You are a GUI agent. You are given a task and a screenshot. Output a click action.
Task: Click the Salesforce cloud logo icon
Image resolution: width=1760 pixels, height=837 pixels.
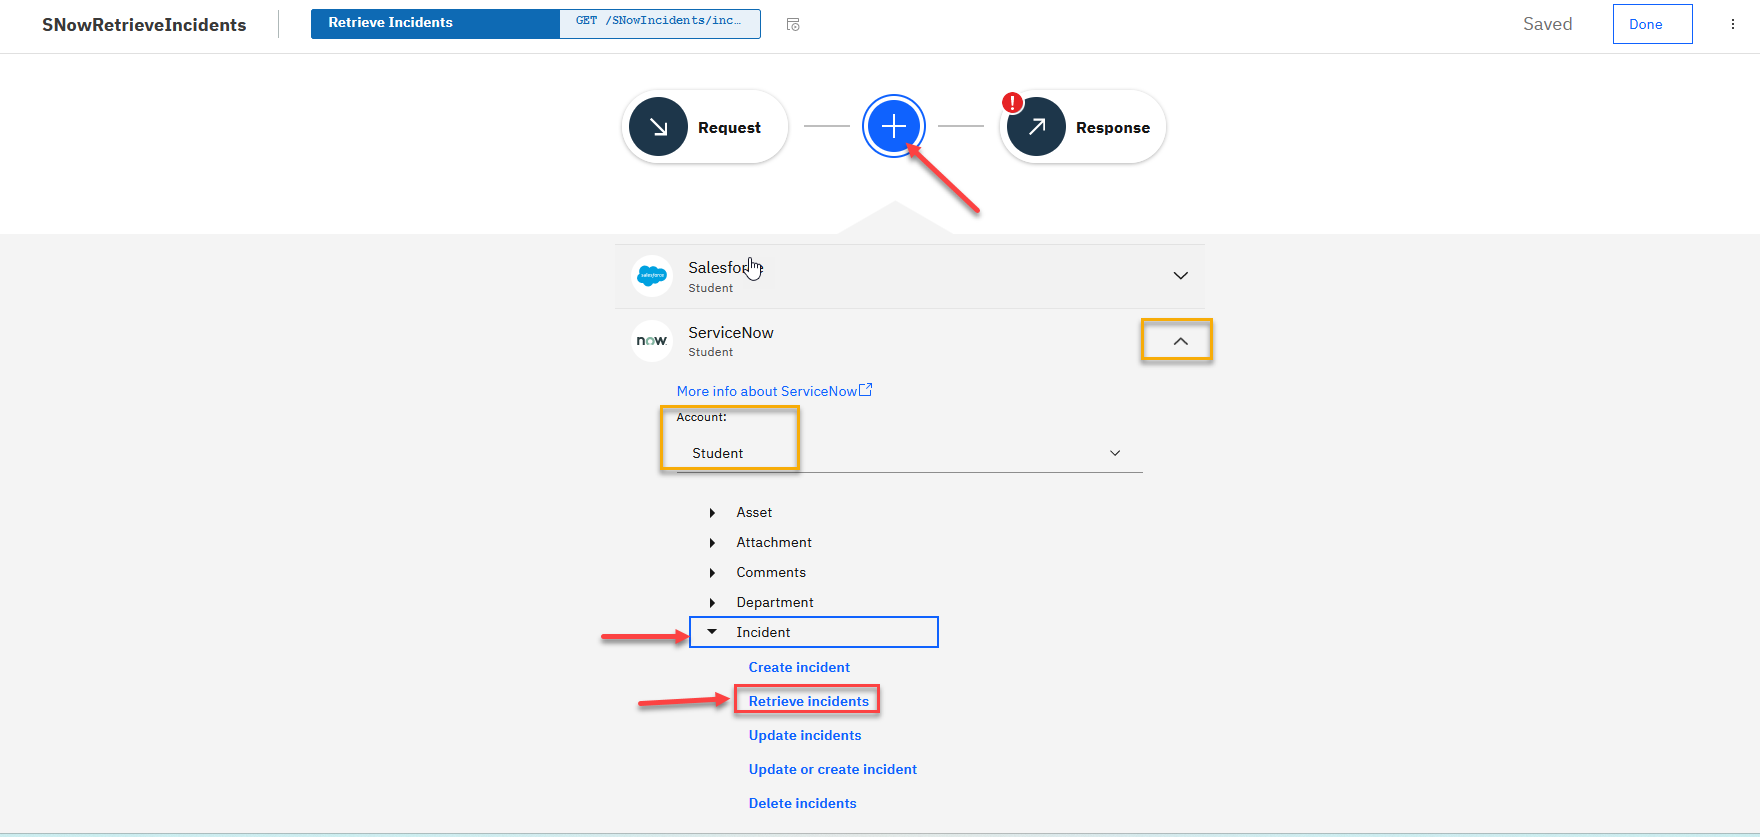tap(652, 276)
